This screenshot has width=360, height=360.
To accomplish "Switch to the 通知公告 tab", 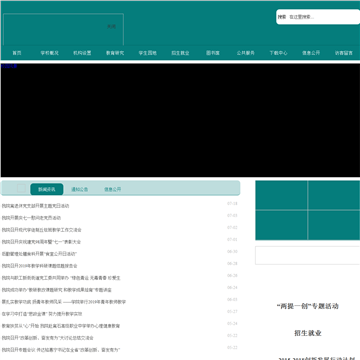I will 79,189.
